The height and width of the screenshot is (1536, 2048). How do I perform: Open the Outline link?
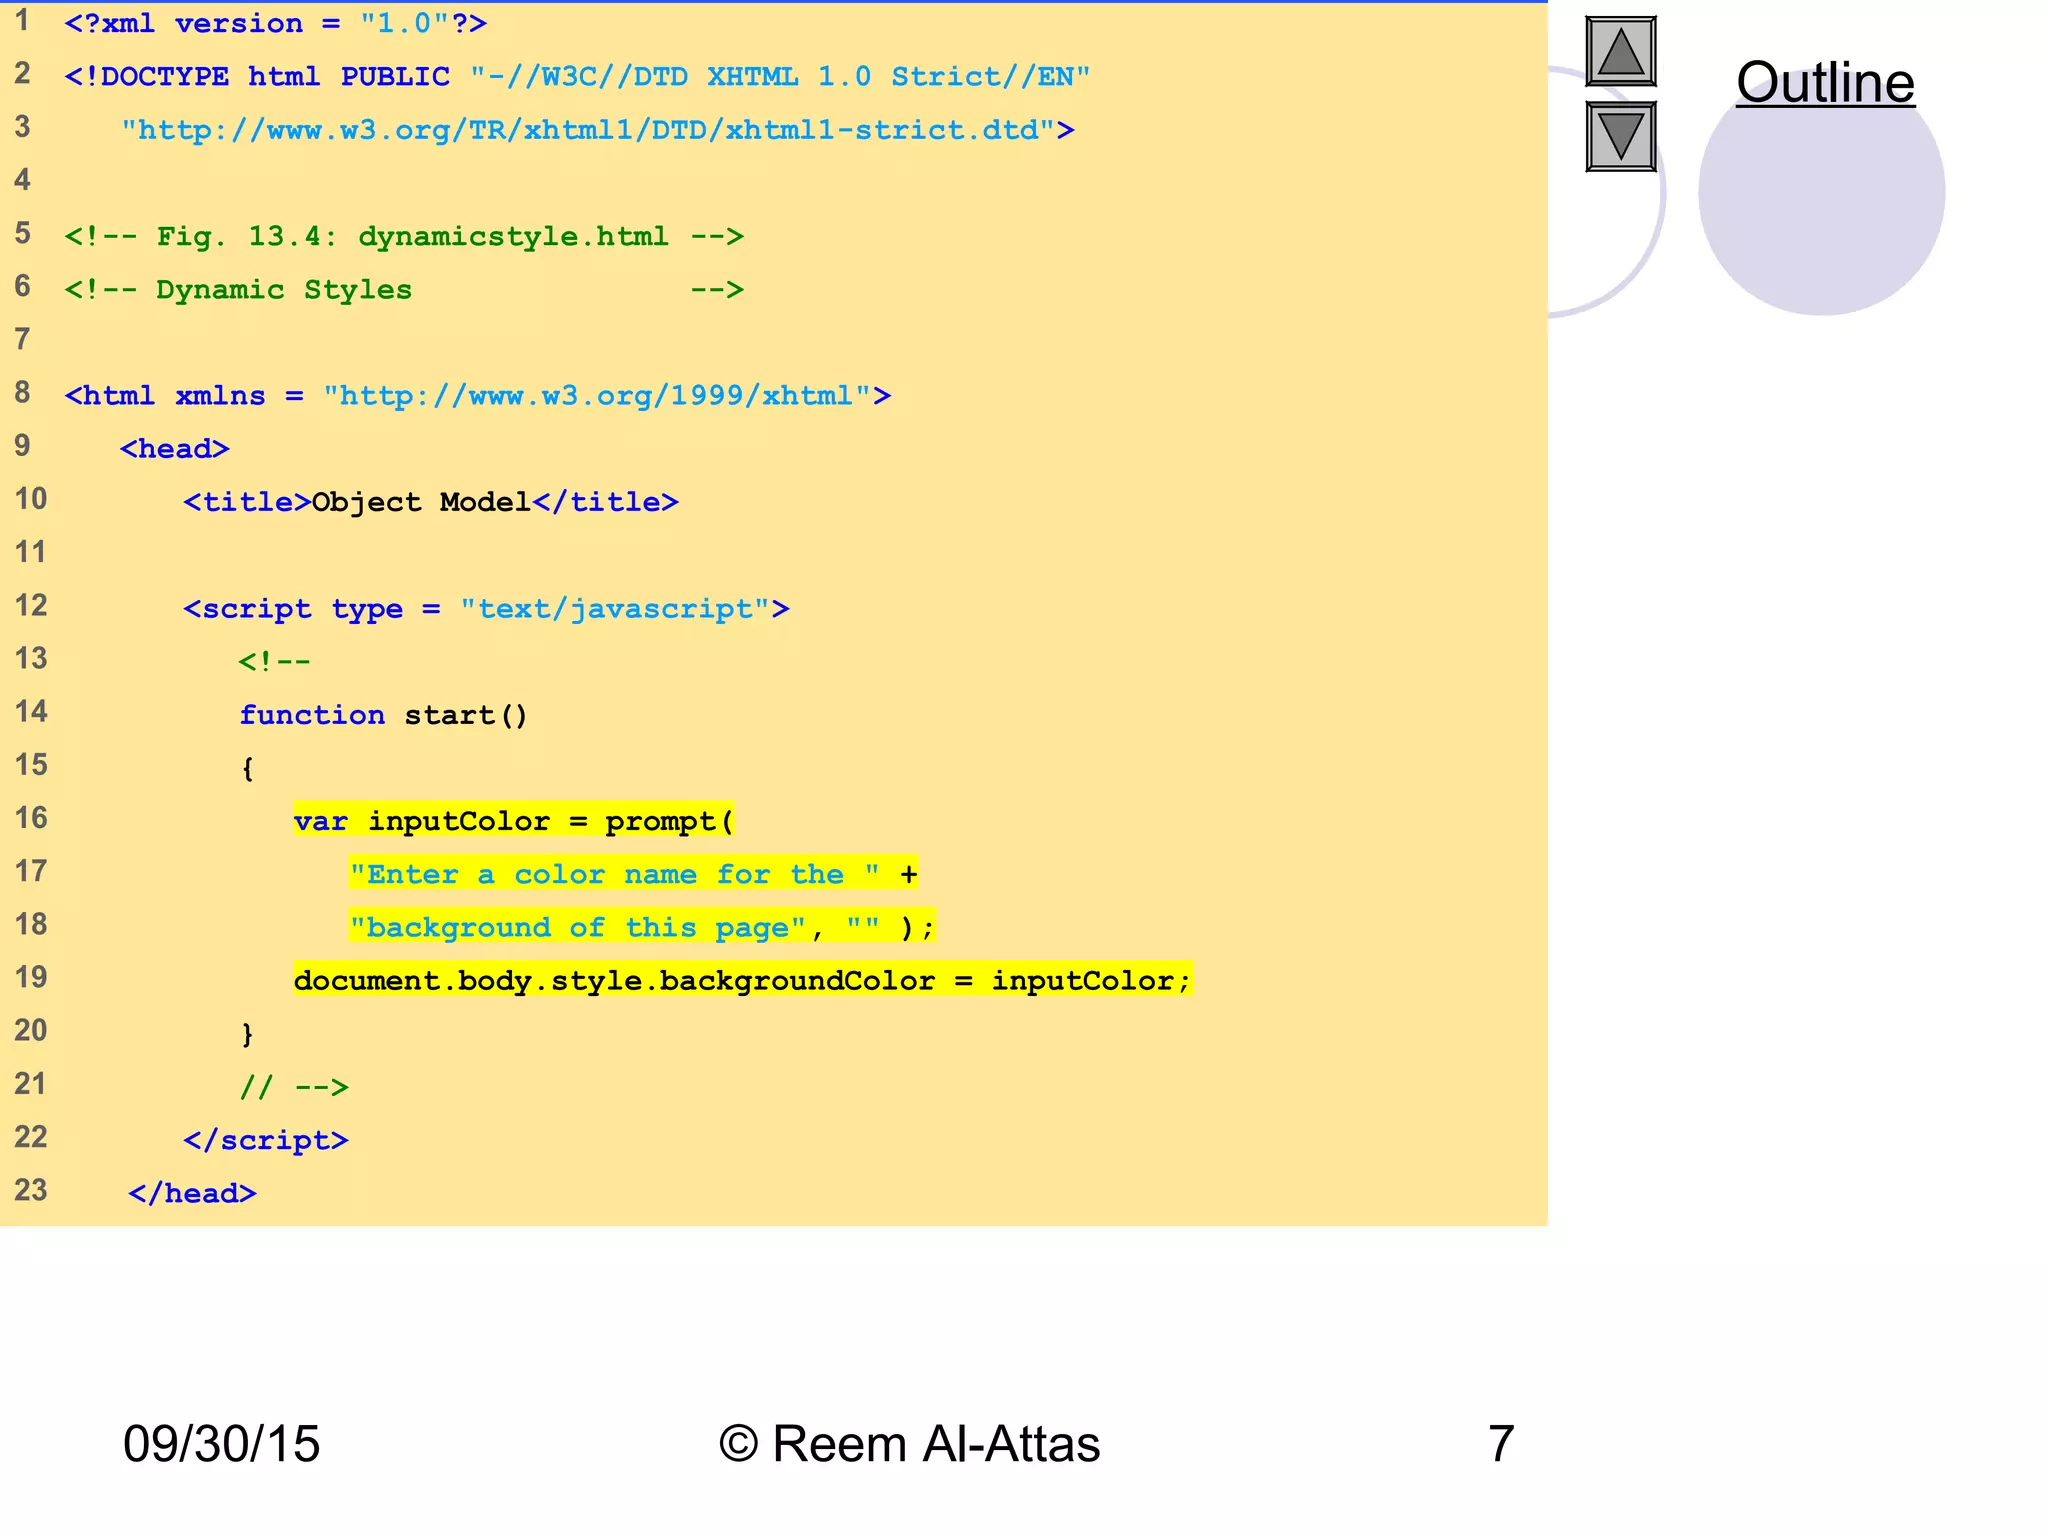pos(1825,83)
